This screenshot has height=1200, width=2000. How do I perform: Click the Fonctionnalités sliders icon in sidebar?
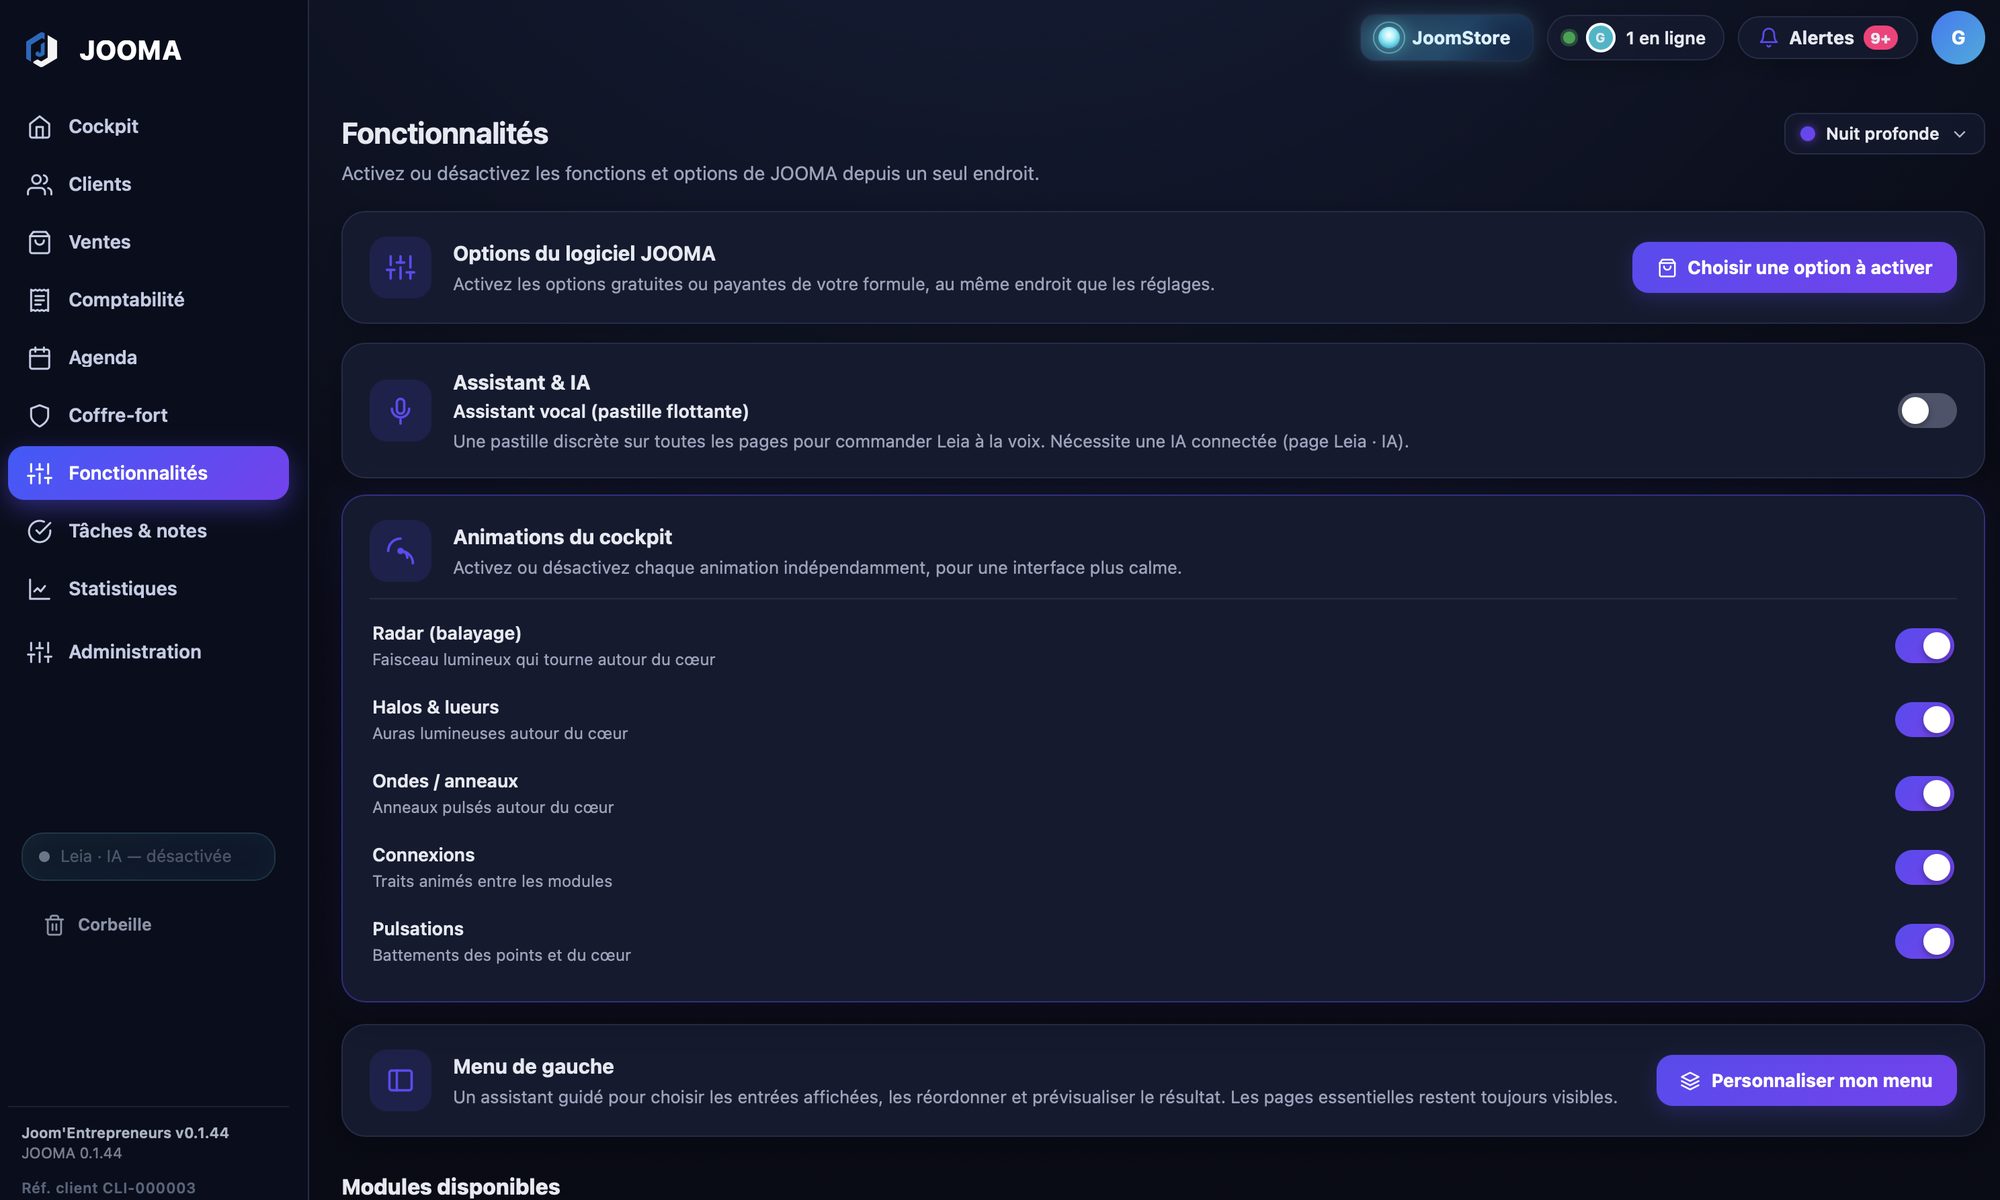(x=40, y=473)
